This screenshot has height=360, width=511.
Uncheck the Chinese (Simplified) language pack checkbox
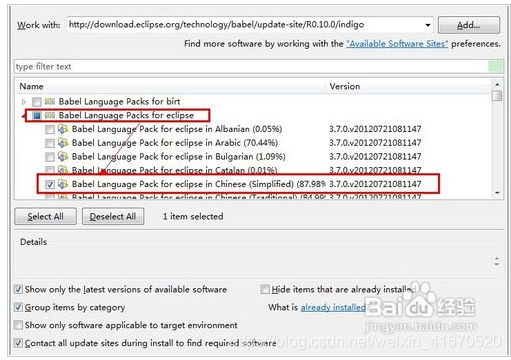[50, 184]
